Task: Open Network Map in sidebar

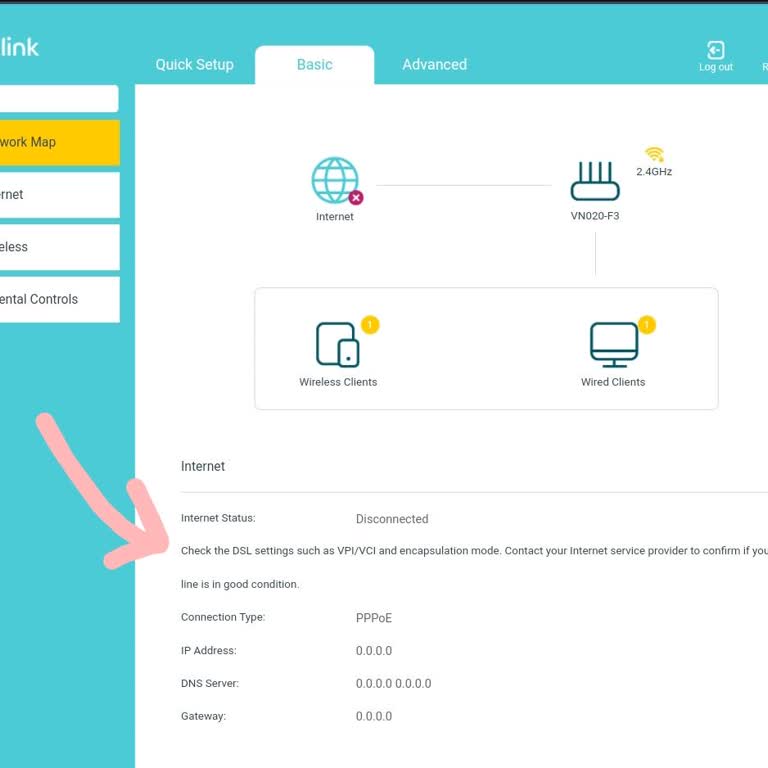Action: coord(60,143)
